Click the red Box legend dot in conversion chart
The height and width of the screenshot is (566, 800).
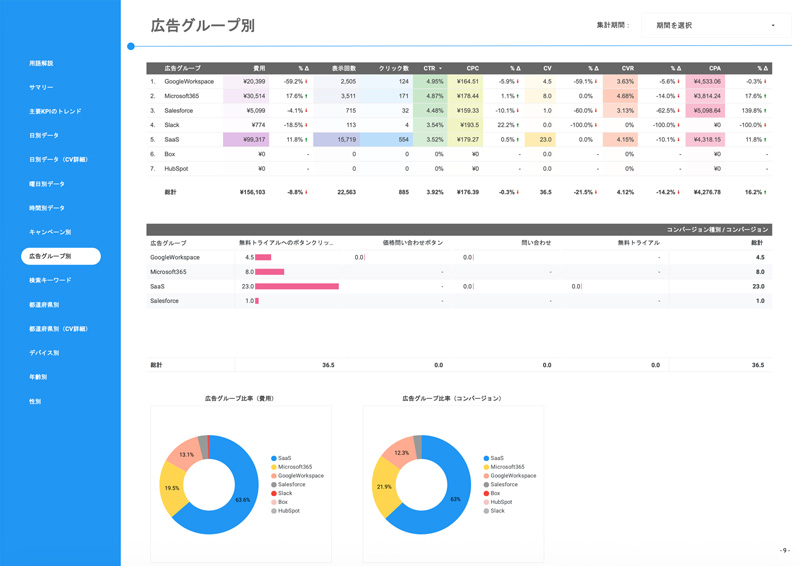[x=486, y=493]
